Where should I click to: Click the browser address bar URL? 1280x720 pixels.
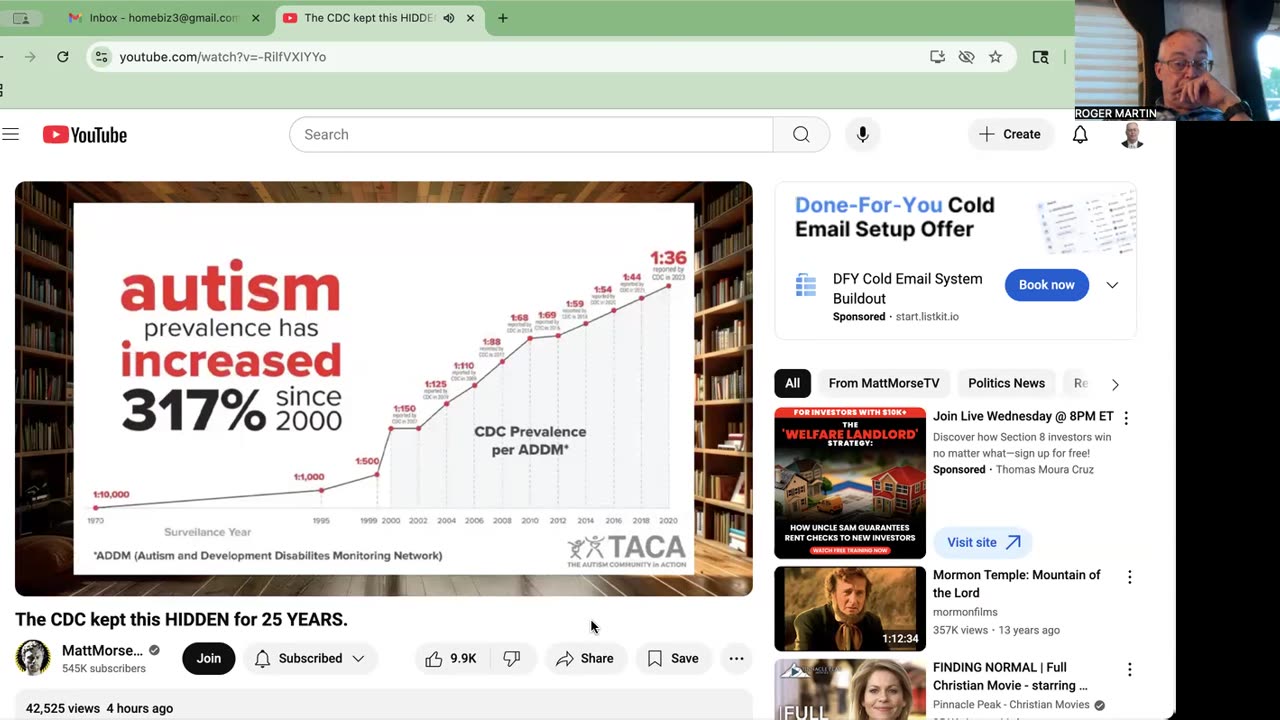pos(223,57)
